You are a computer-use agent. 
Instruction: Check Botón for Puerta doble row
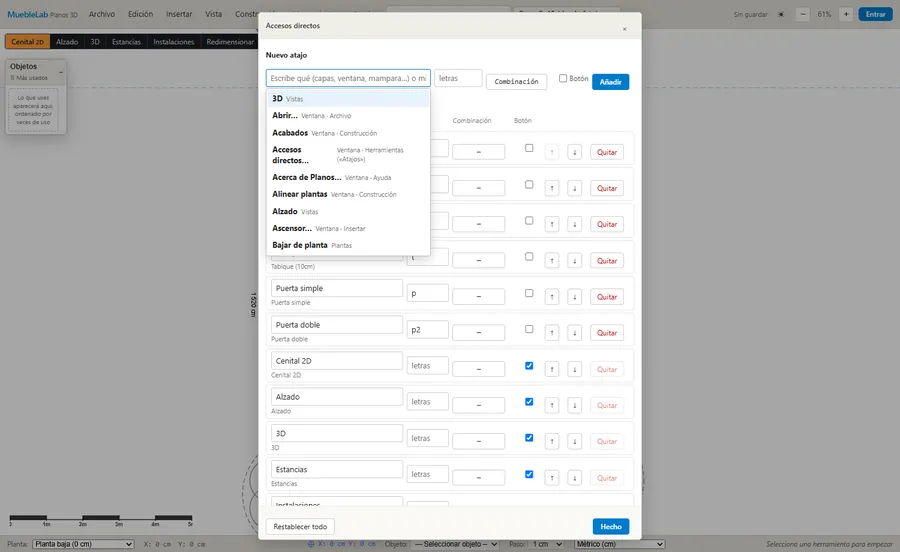tap(529, 329)
